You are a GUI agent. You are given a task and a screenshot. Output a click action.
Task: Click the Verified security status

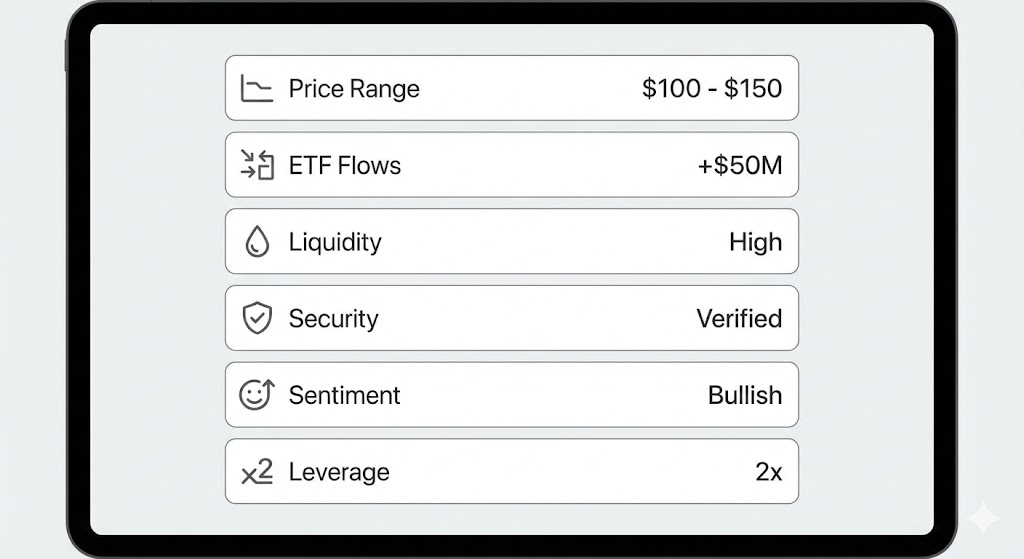click(739, 319)
